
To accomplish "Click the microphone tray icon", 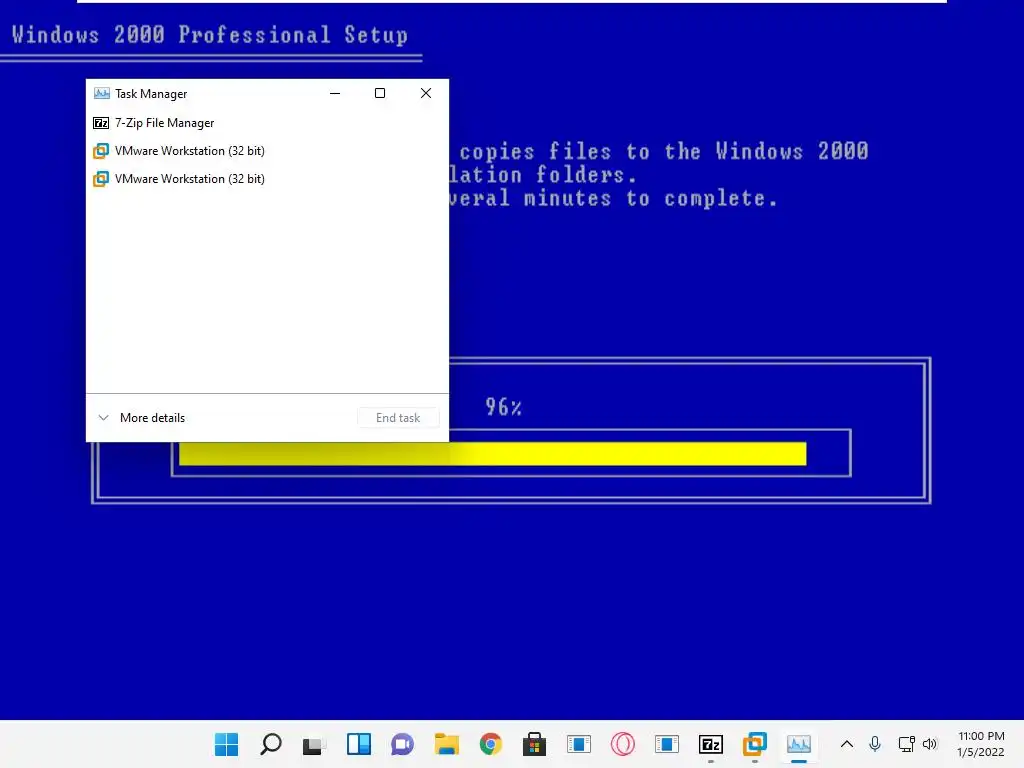I will coord(875,744).
